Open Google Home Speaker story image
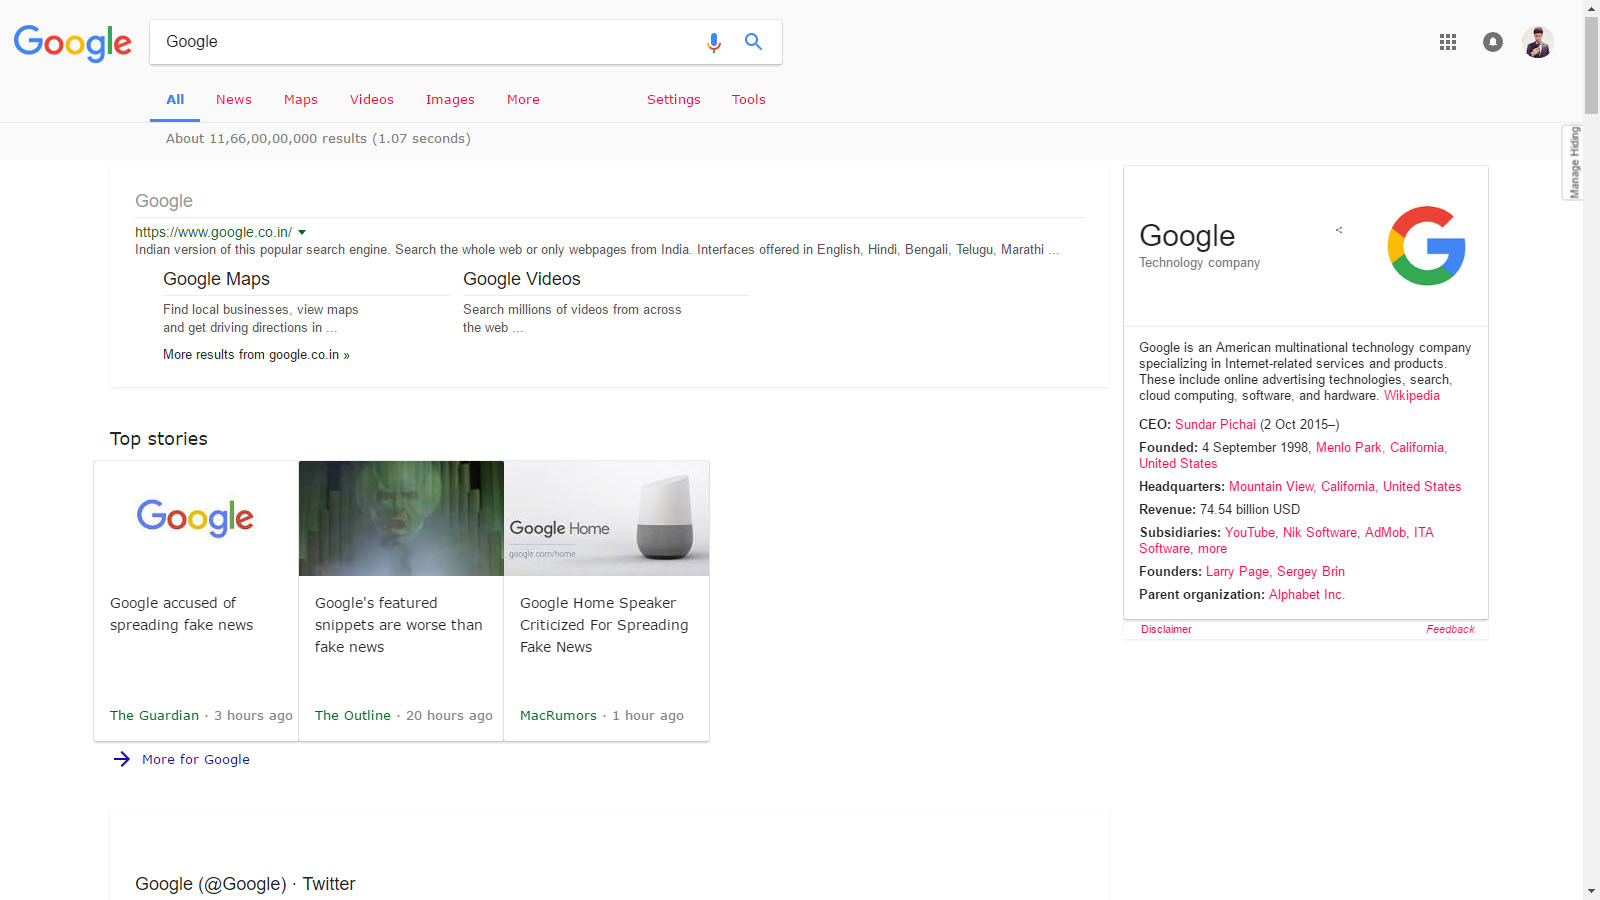 click(x=607, y=518)
